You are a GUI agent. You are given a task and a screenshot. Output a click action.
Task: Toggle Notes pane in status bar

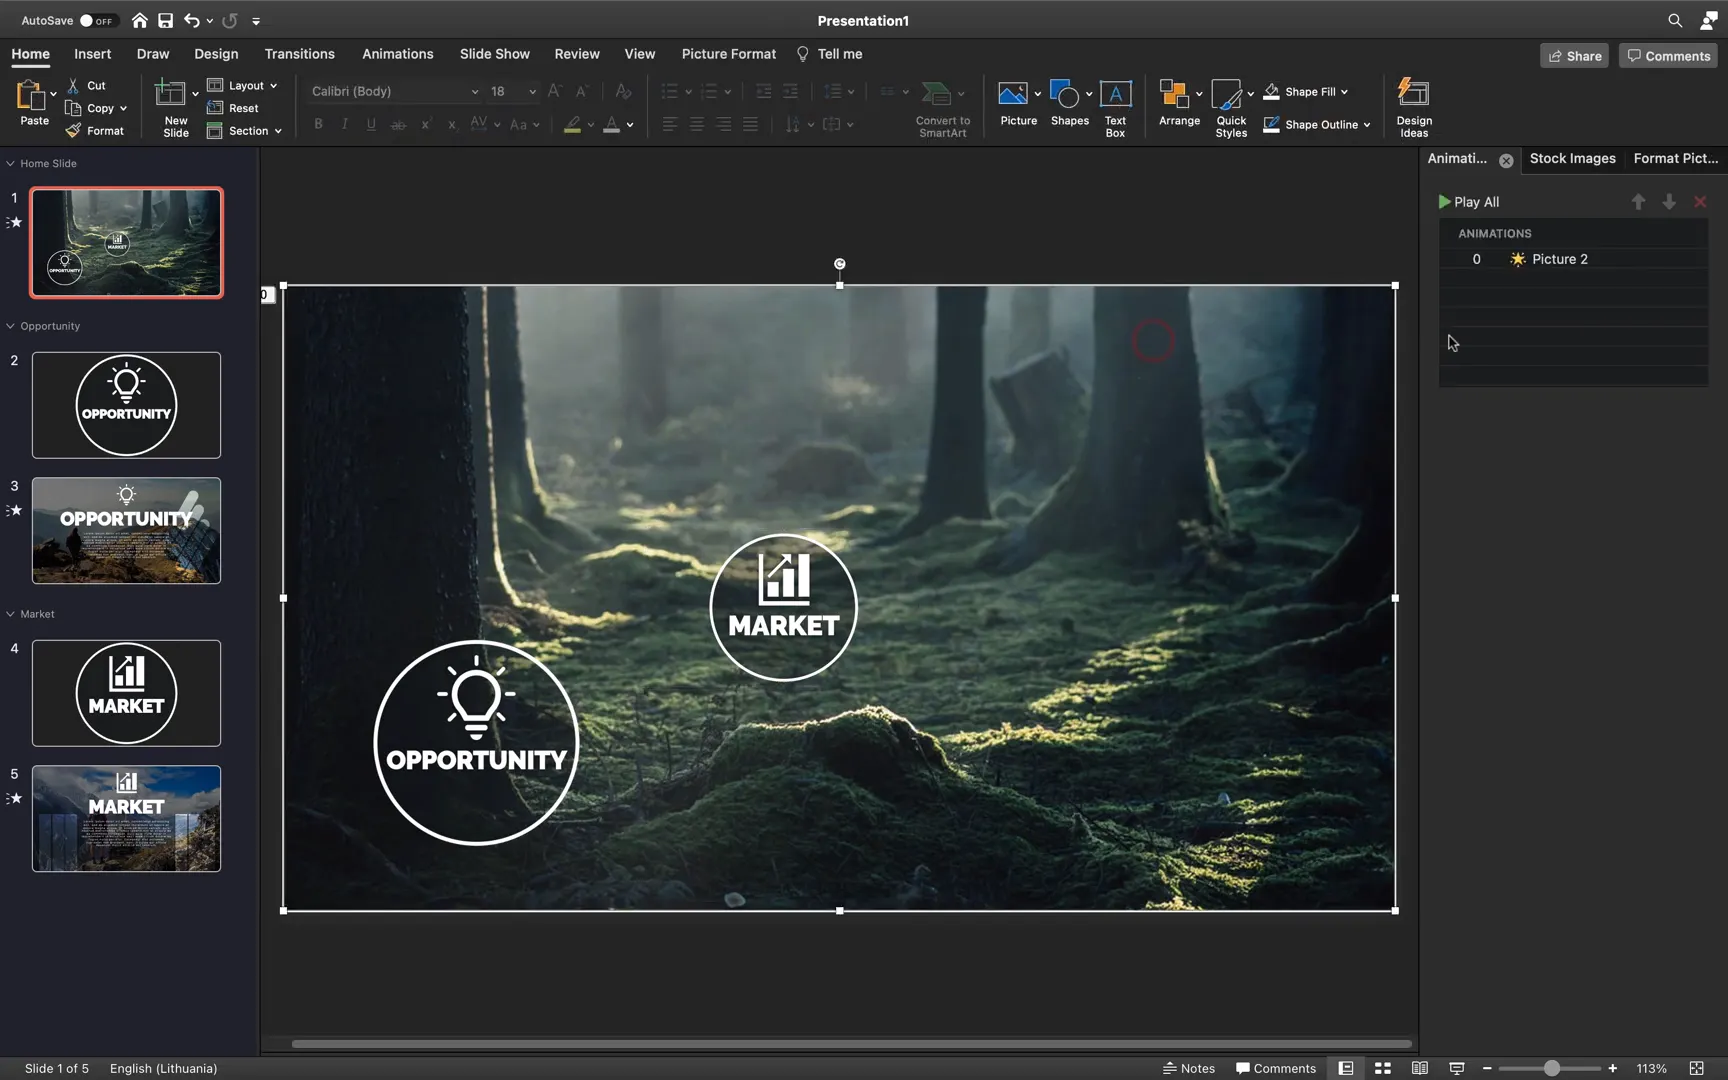click(1189, 1068)
